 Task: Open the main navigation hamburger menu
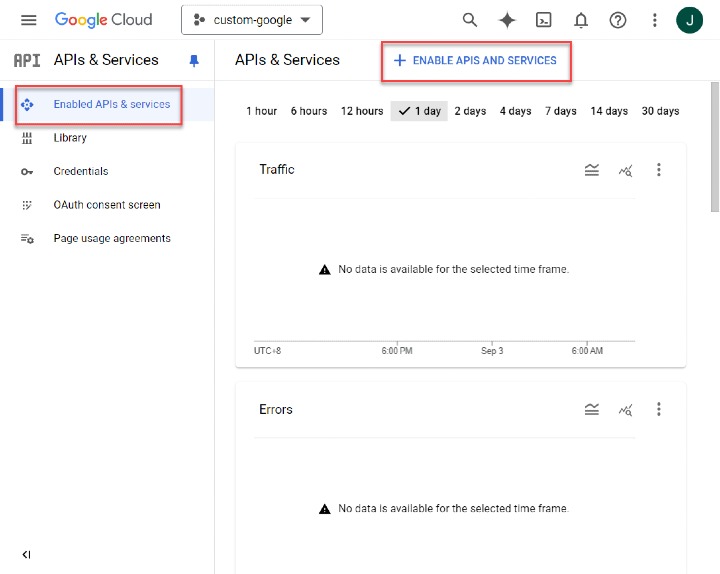click(x=28, y=20)
